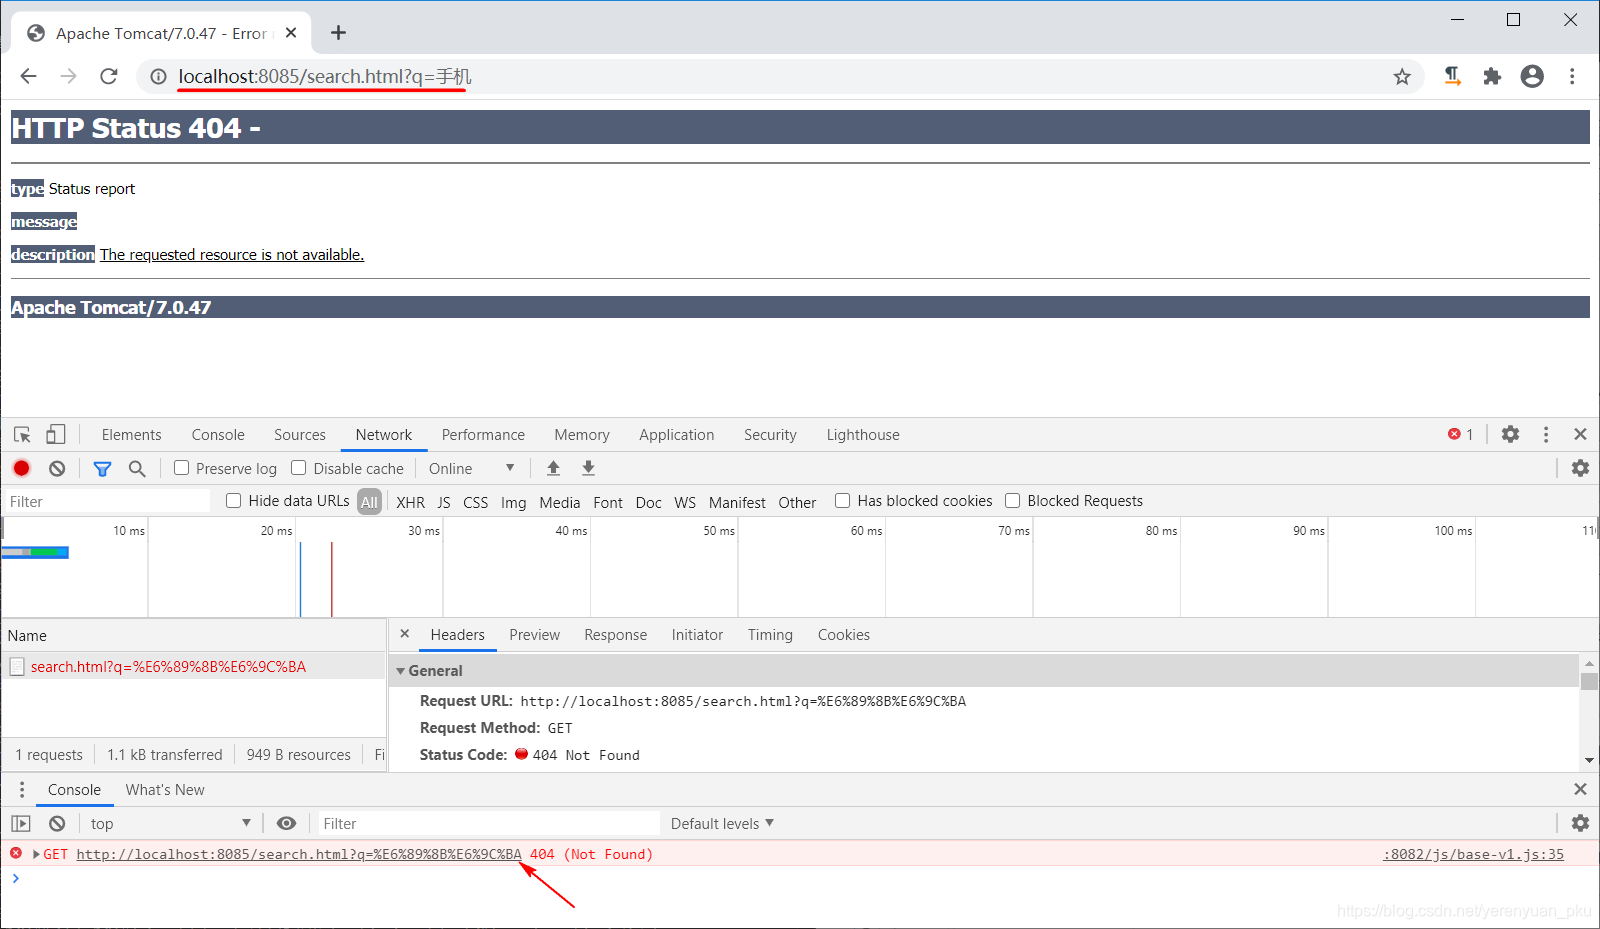This screenshot has height=929, width=1600.
Task: Open the Lighthouse panel
Action: pos(863,435)
